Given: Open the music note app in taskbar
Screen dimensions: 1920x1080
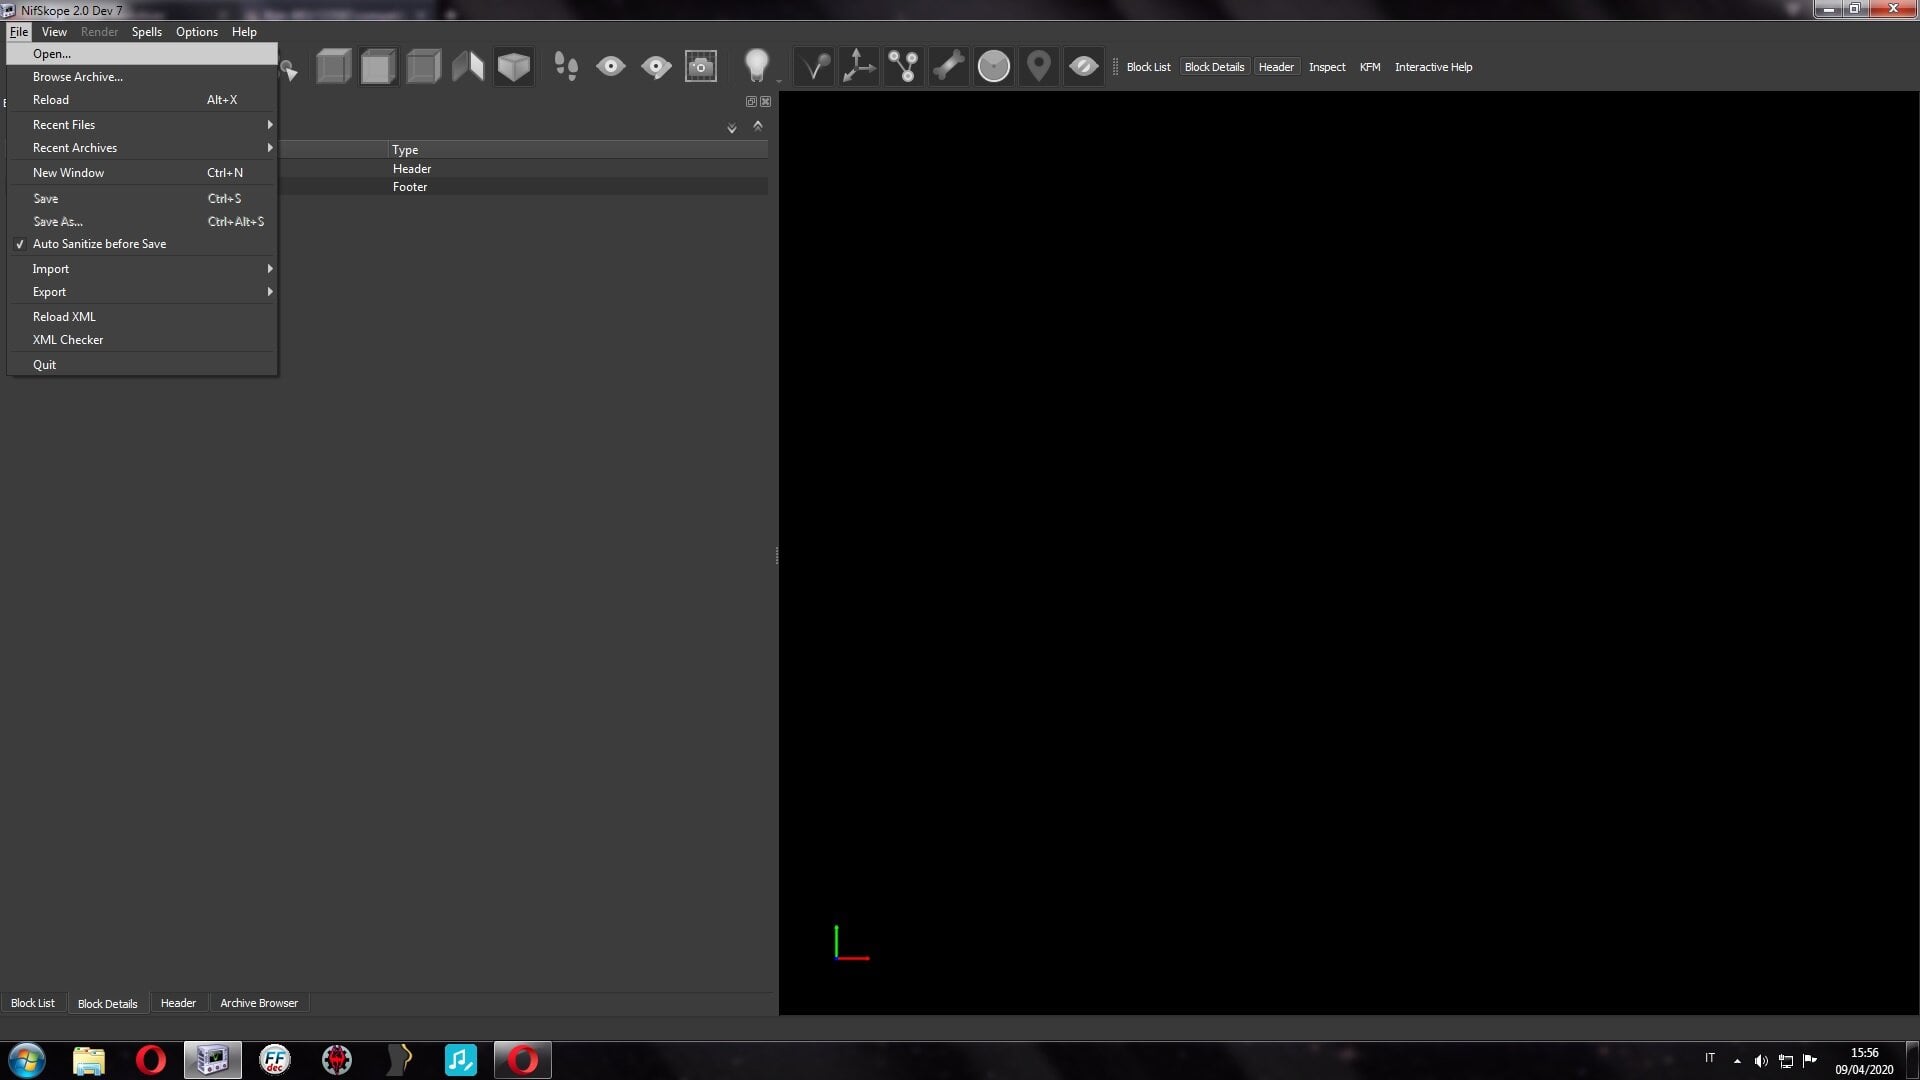Looking at the screenshot, I should coord(460,1060).
